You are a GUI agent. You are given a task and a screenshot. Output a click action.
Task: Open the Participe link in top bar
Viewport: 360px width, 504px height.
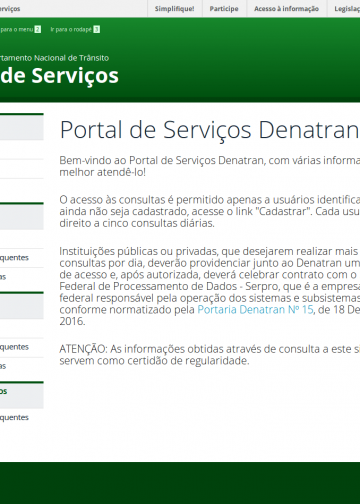click(224, 9)
